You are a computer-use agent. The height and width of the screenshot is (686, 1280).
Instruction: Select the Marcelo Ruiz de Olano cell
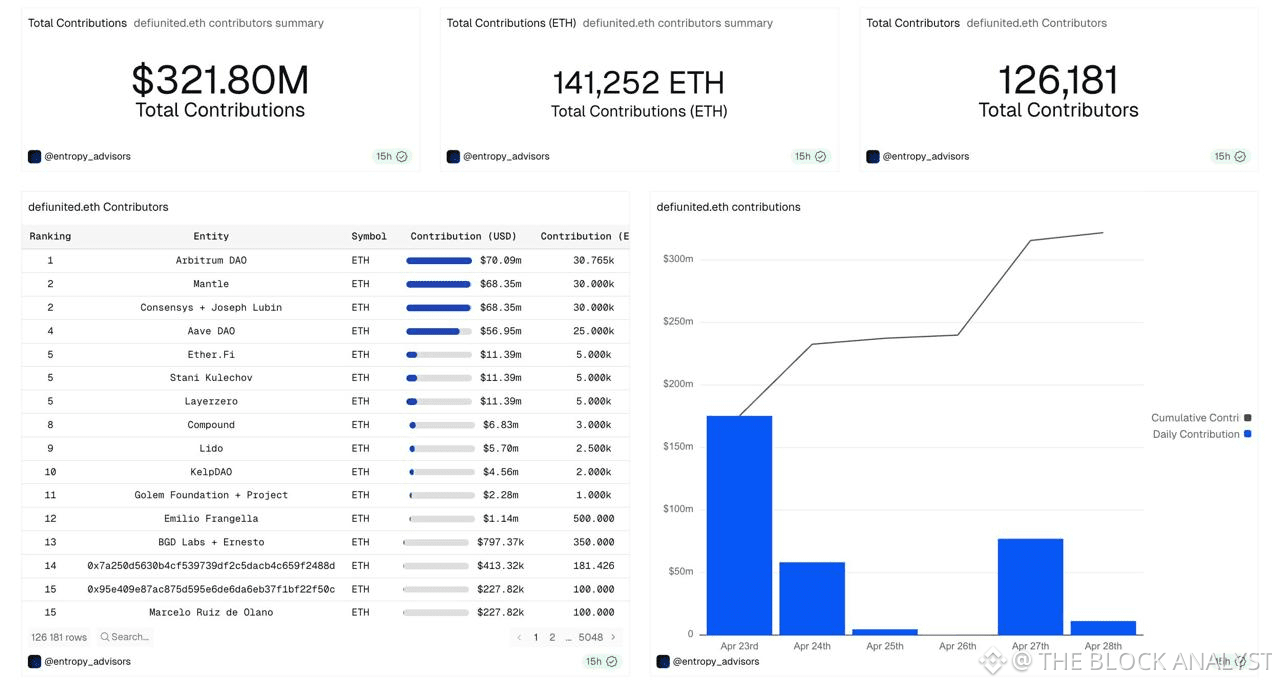pyautogui.click(x=211, y=613)
